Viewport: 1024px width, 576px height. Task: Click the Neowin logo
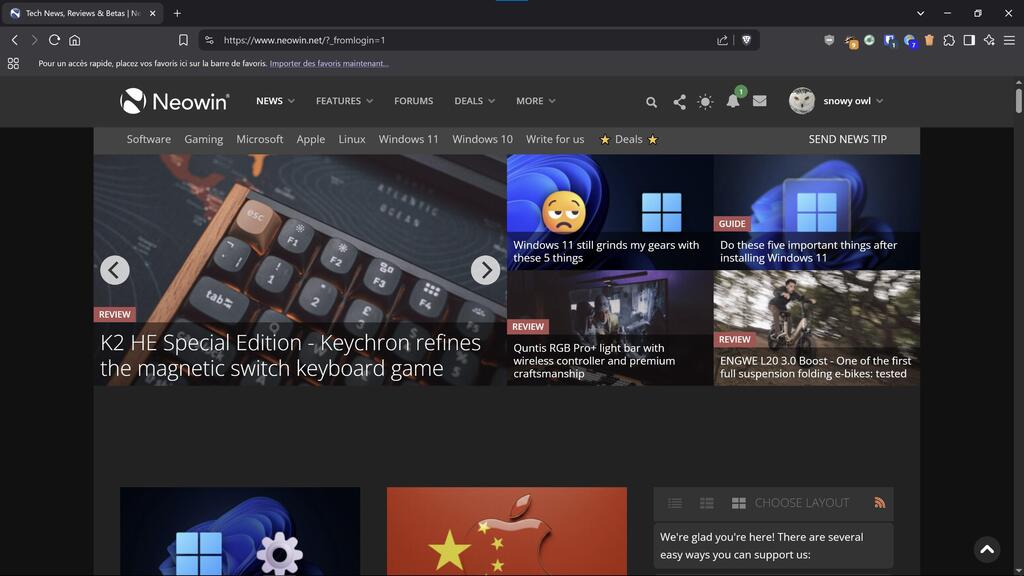tap(174, 101)
